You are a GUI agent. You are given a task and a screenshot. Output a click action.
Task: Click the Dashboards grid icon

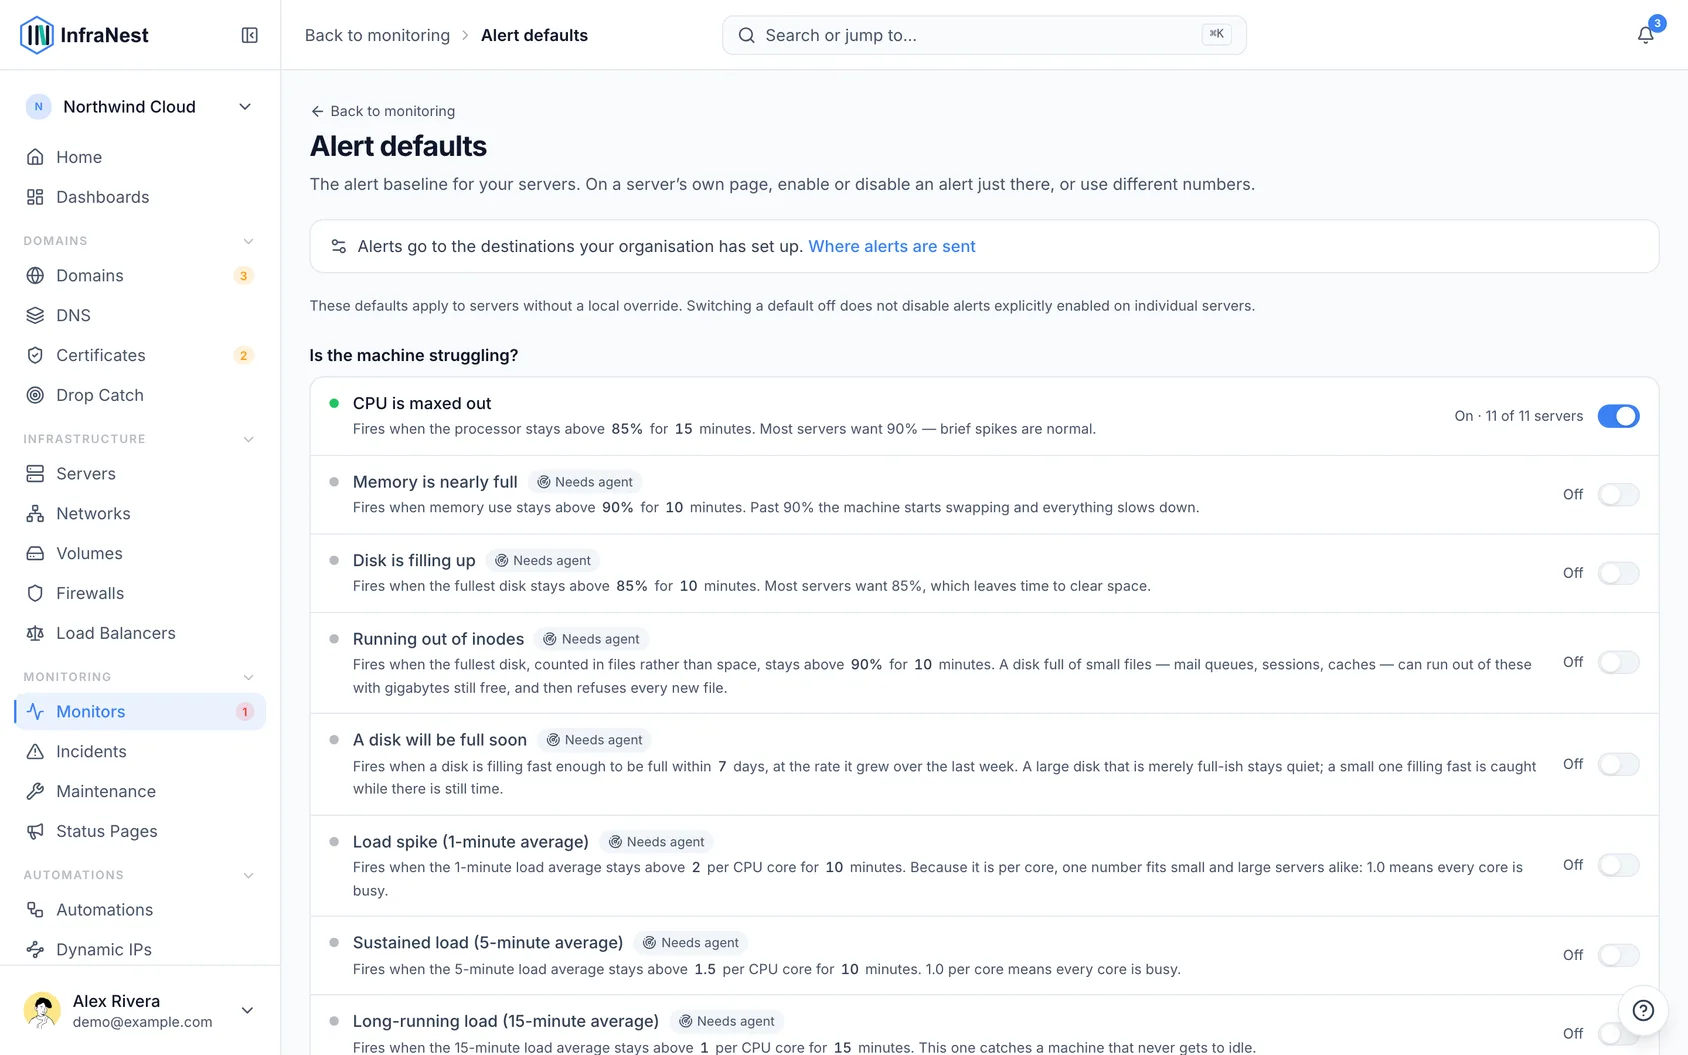click(35, 197)
